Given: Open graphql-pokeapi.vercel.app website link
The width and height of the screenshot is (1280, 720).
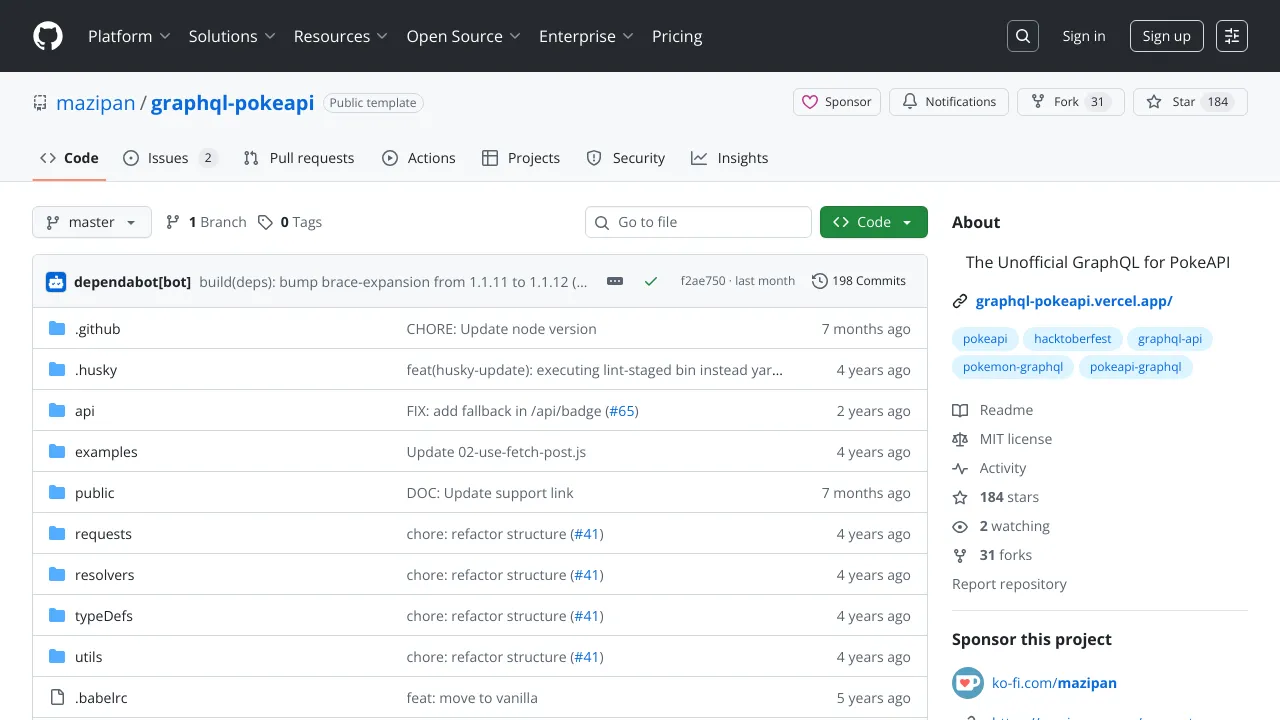Looking at the screenshot, I should coord(1074,301).
